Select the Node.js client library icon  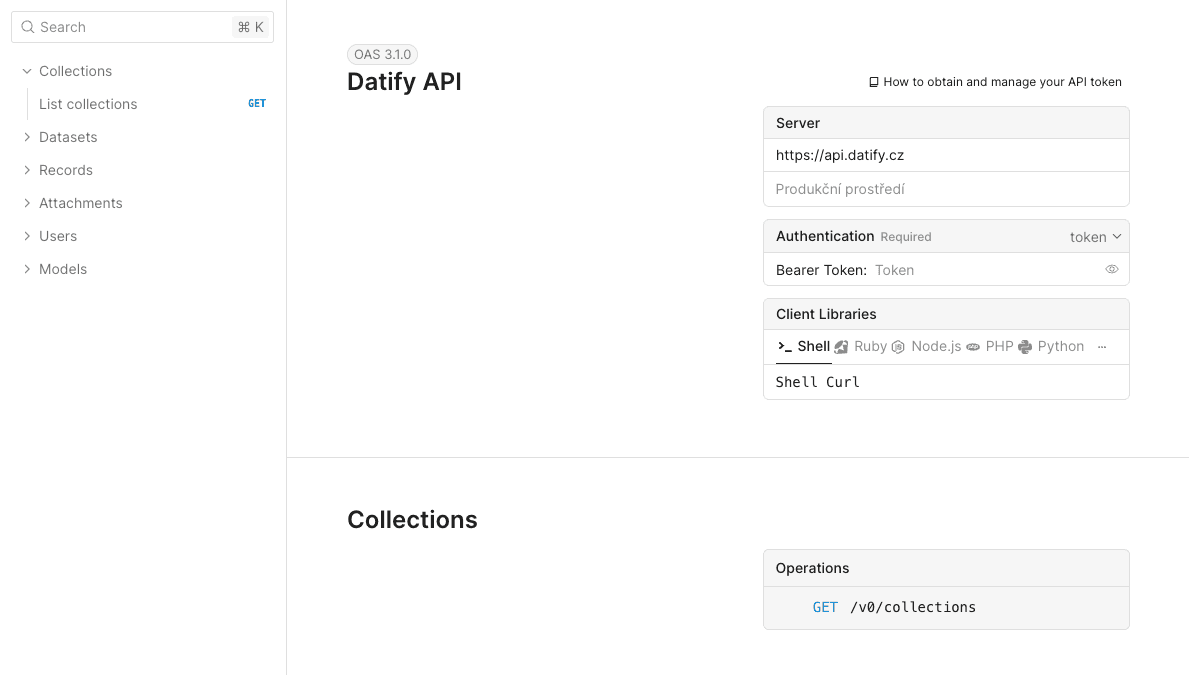(901, 346)
